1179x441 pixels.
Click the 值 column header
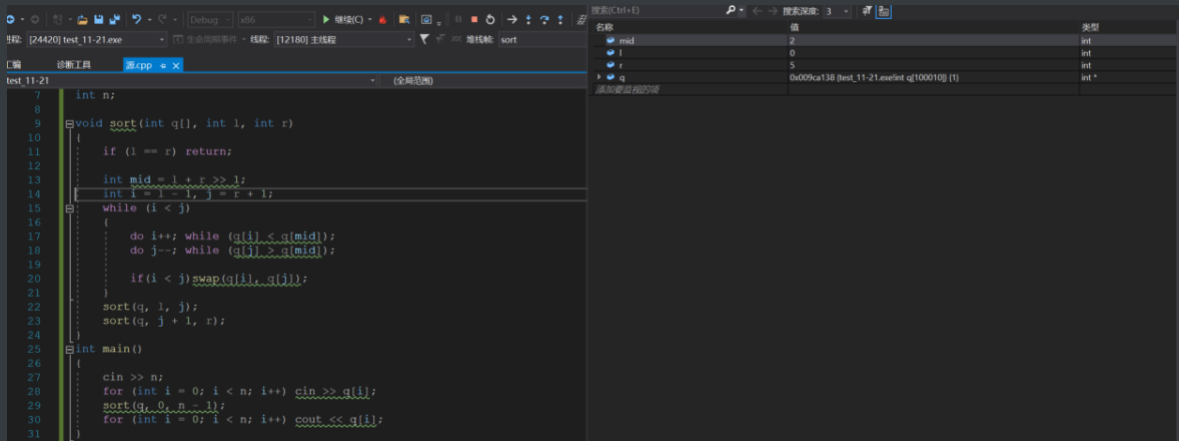[793, 27]
